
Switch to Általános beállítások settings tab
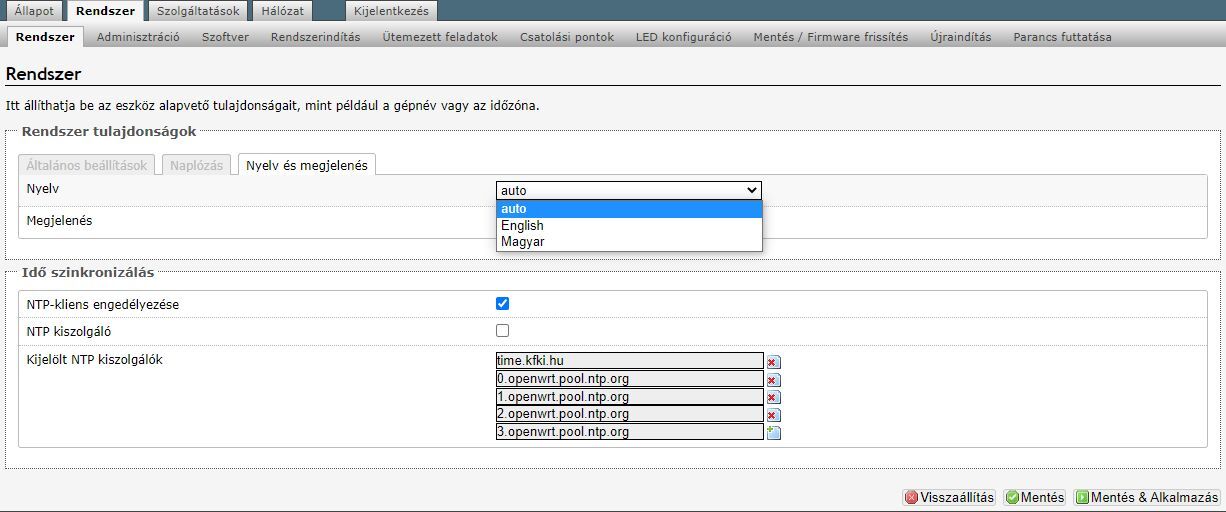pos(87,165)
